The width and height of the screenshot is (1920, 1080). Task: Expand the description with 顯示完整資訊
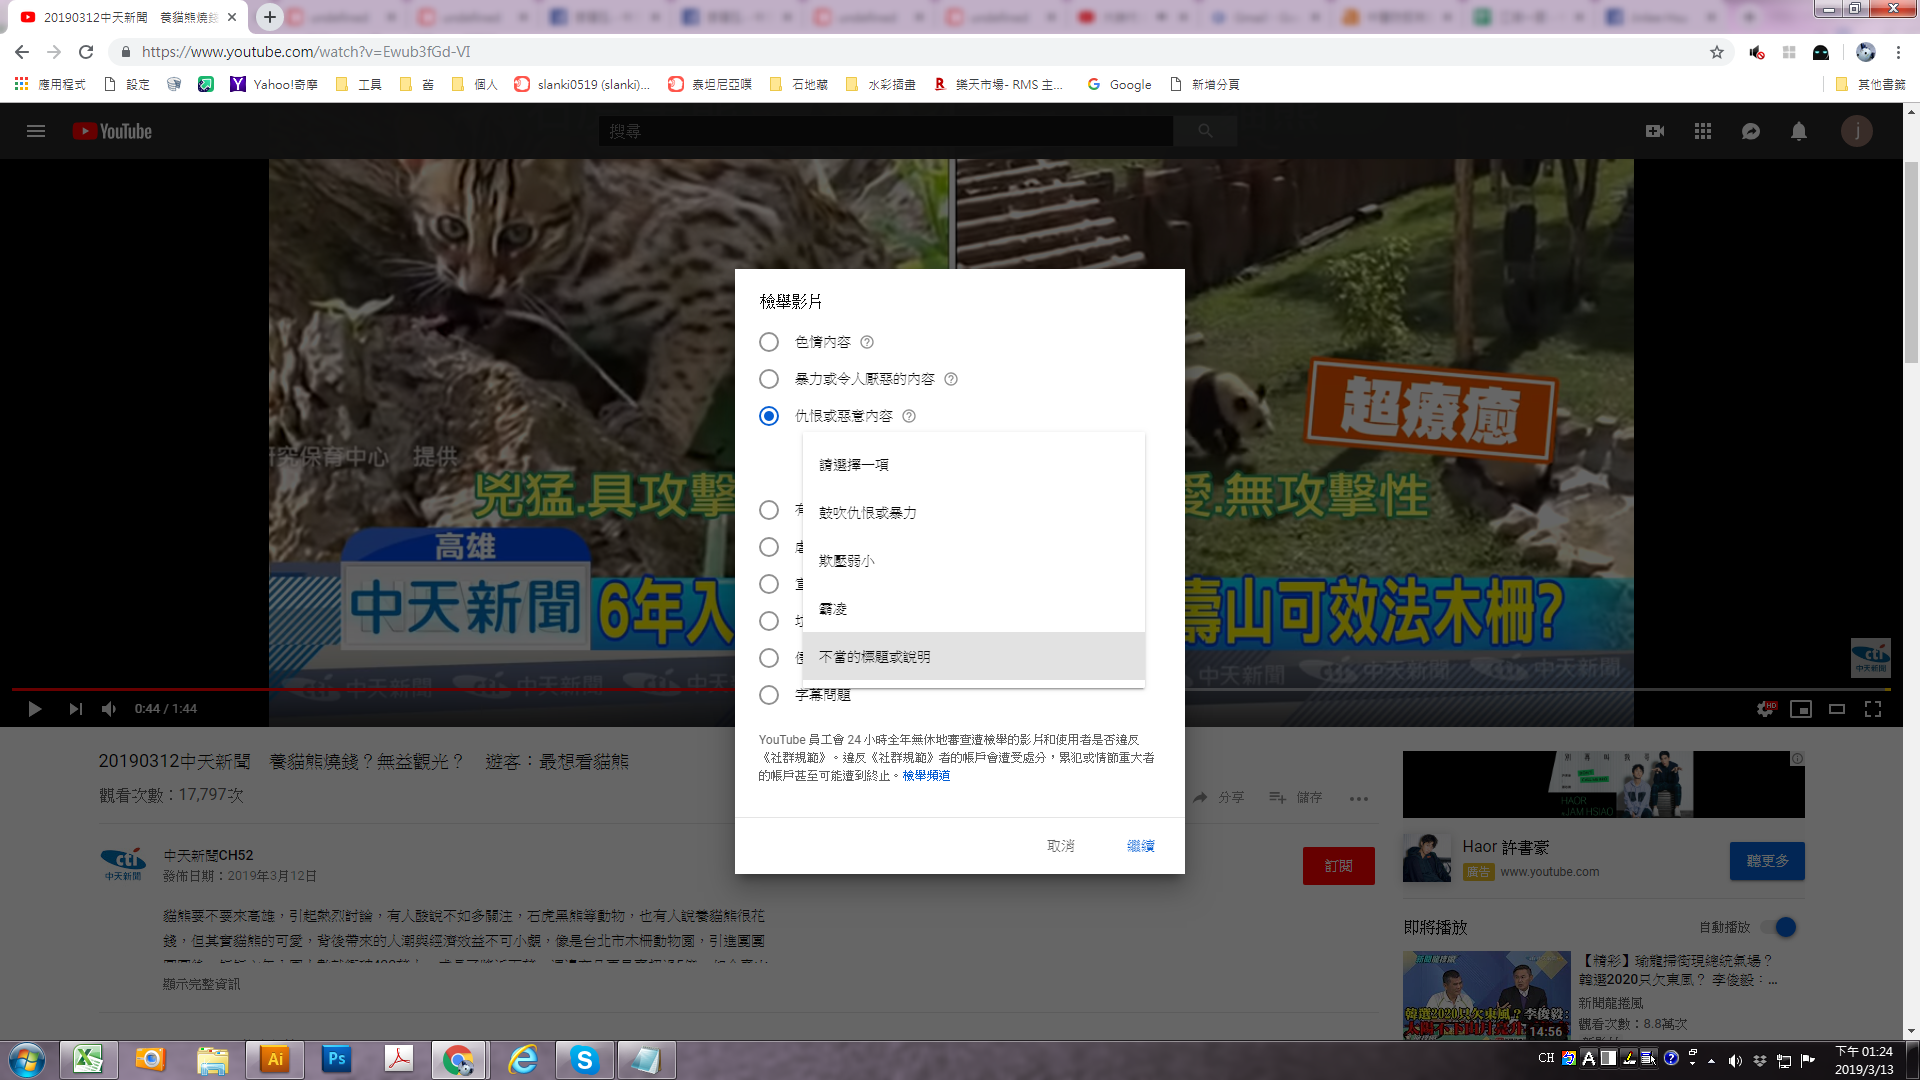(201, 984)
